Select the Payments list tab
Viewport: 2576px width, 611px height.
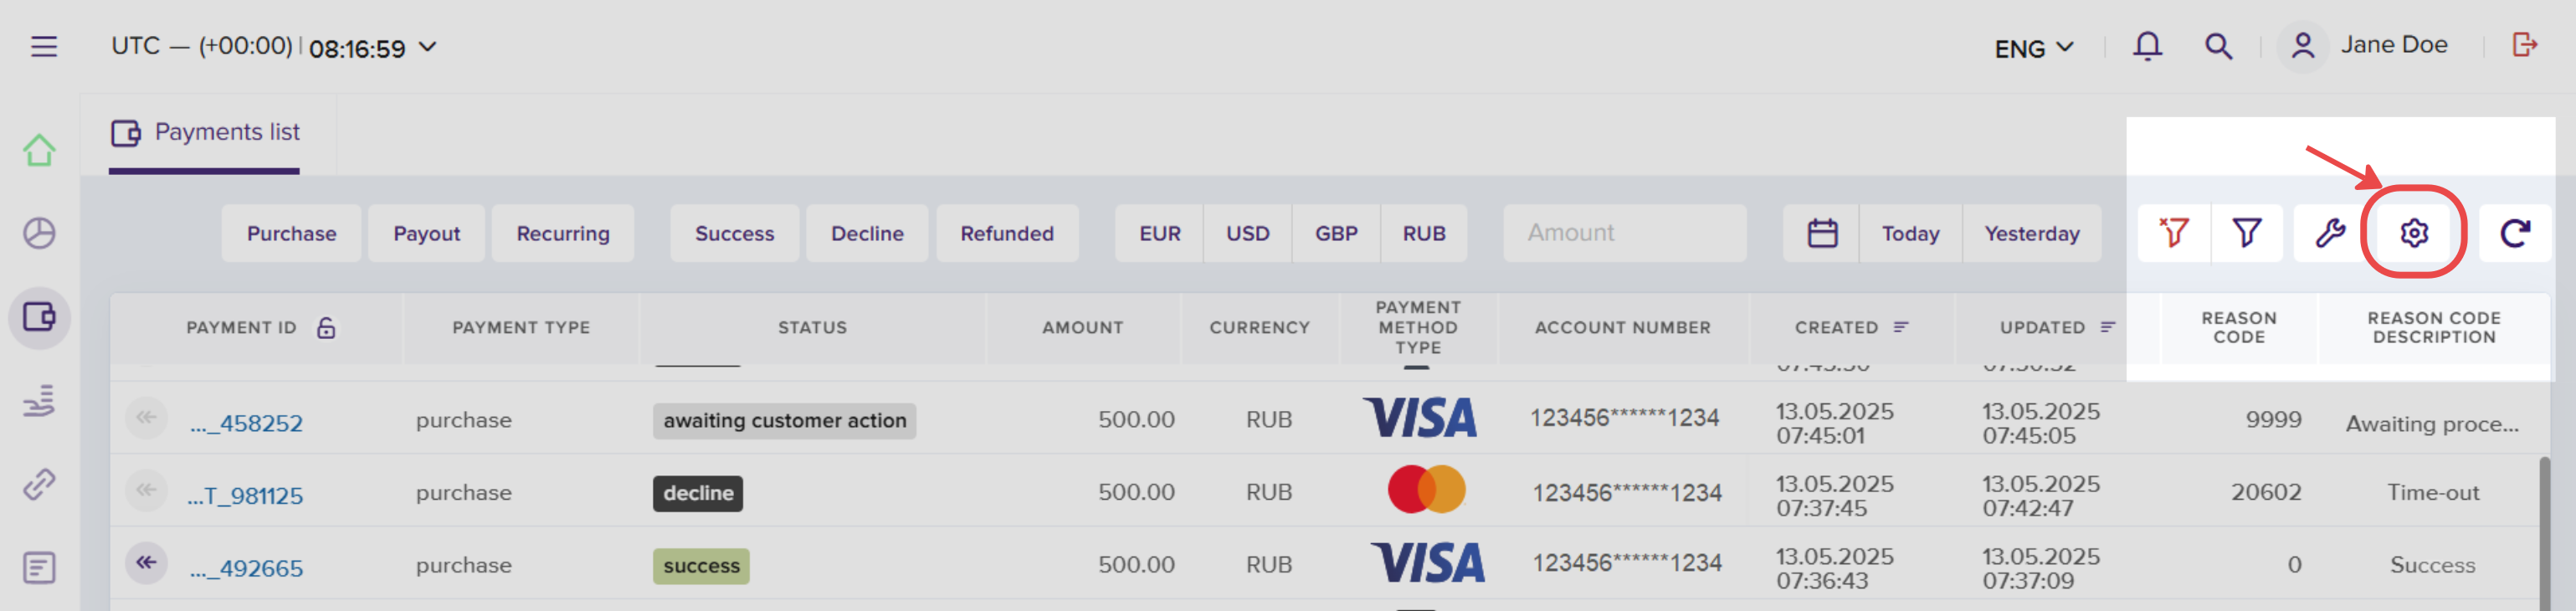click(205, 133)
